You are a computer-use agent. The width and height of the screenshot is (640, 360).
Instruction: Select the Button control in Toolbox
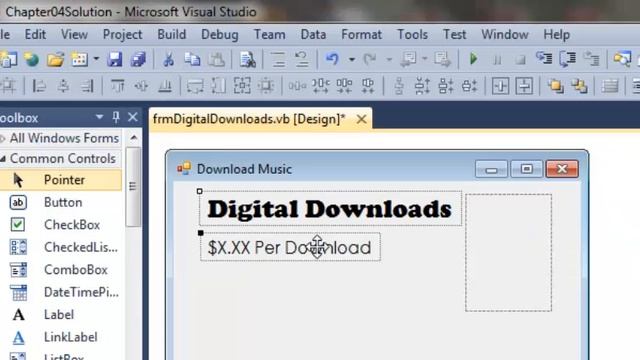point(61,202)
